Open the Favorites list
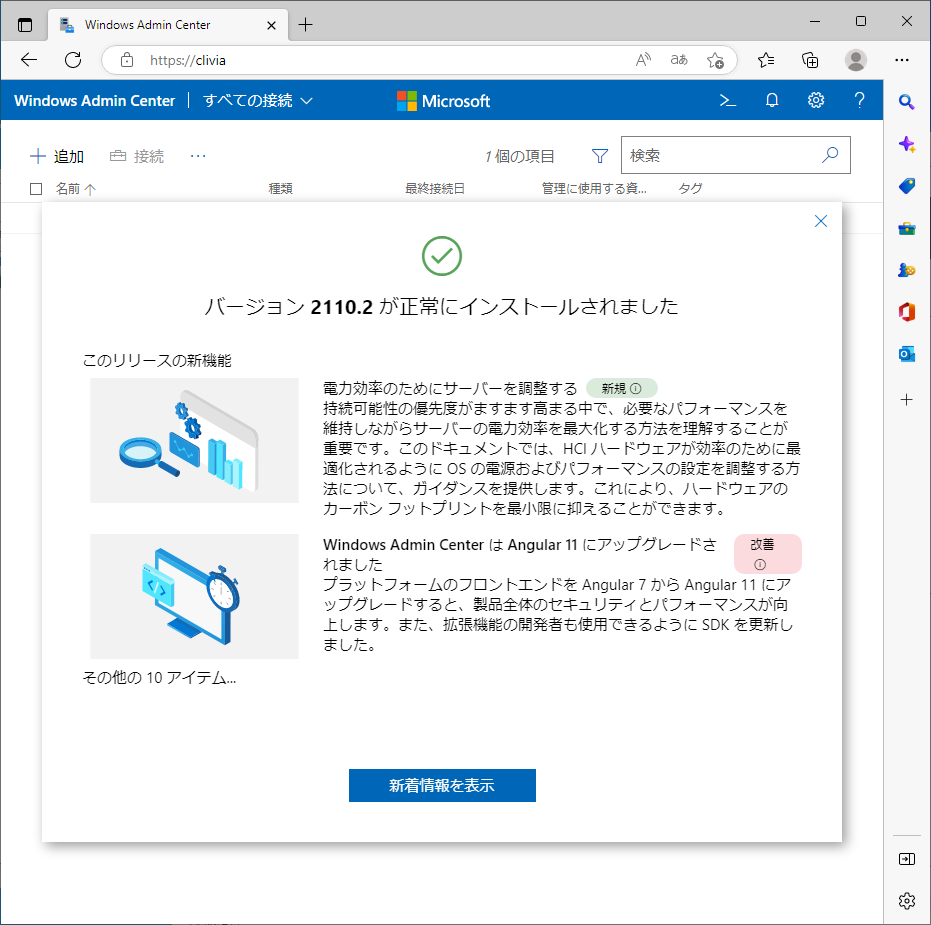931x925 pixels. click(766, 60)
